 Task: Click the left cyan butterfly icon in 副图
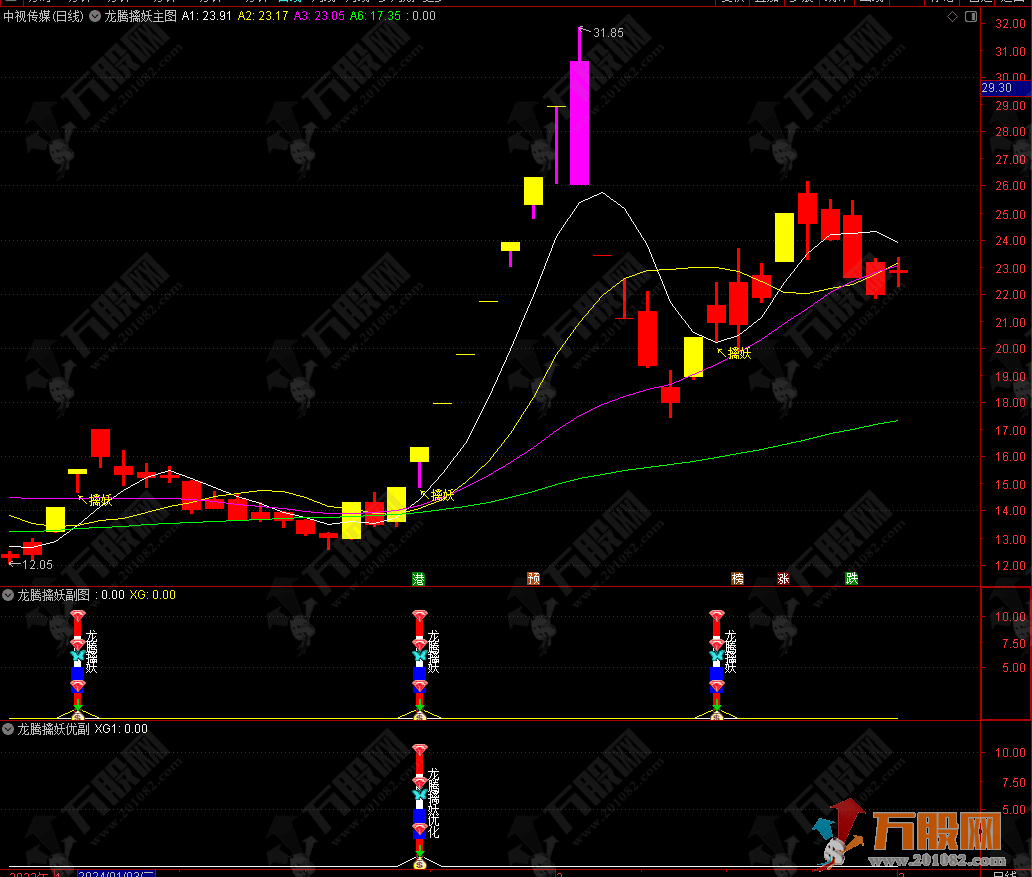click(x=78, y=656)
